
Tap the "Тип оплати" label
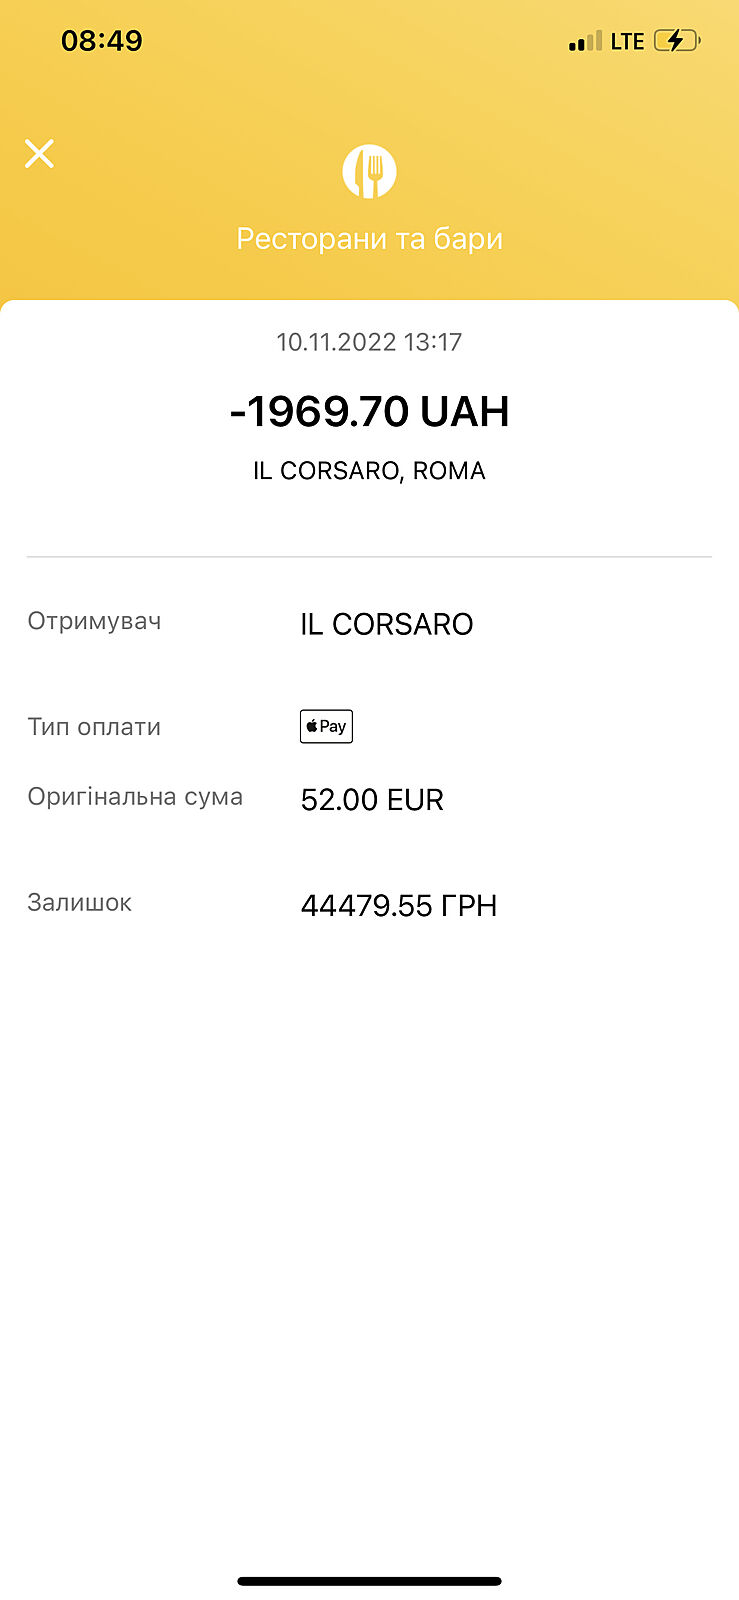94,727
